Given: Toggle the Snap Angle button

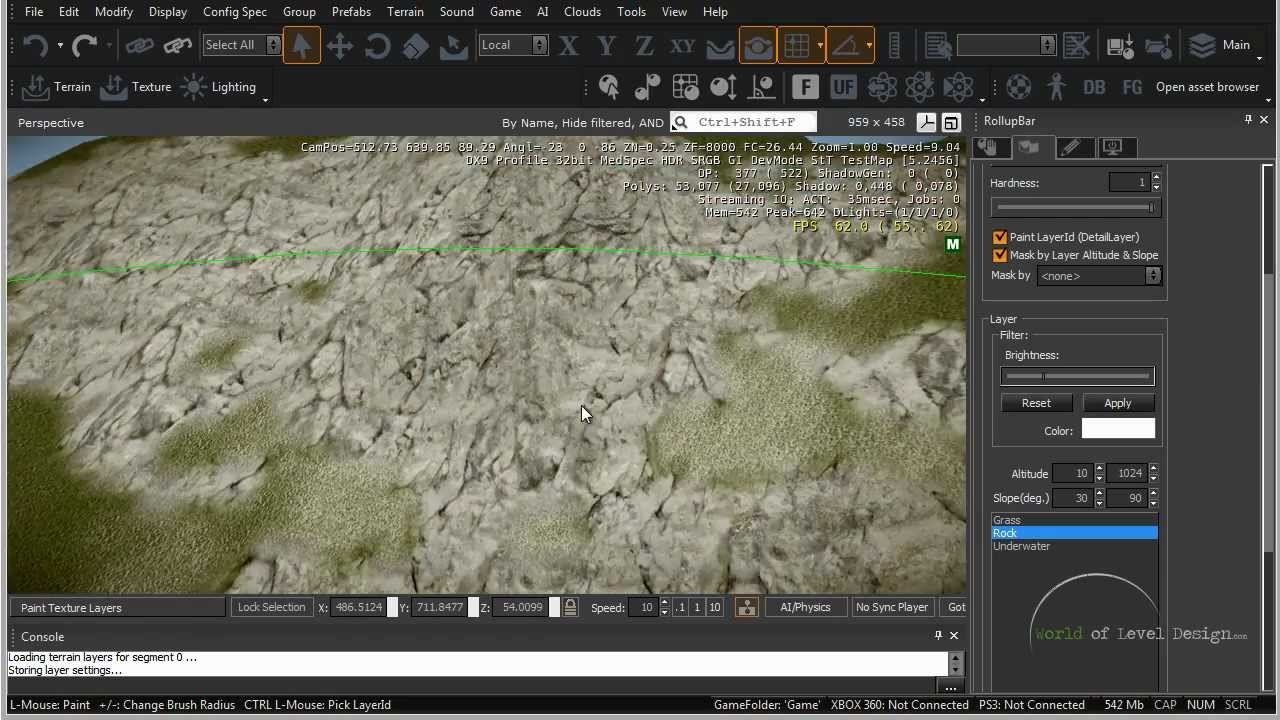Looking at the screenshot, I should 846,45.
